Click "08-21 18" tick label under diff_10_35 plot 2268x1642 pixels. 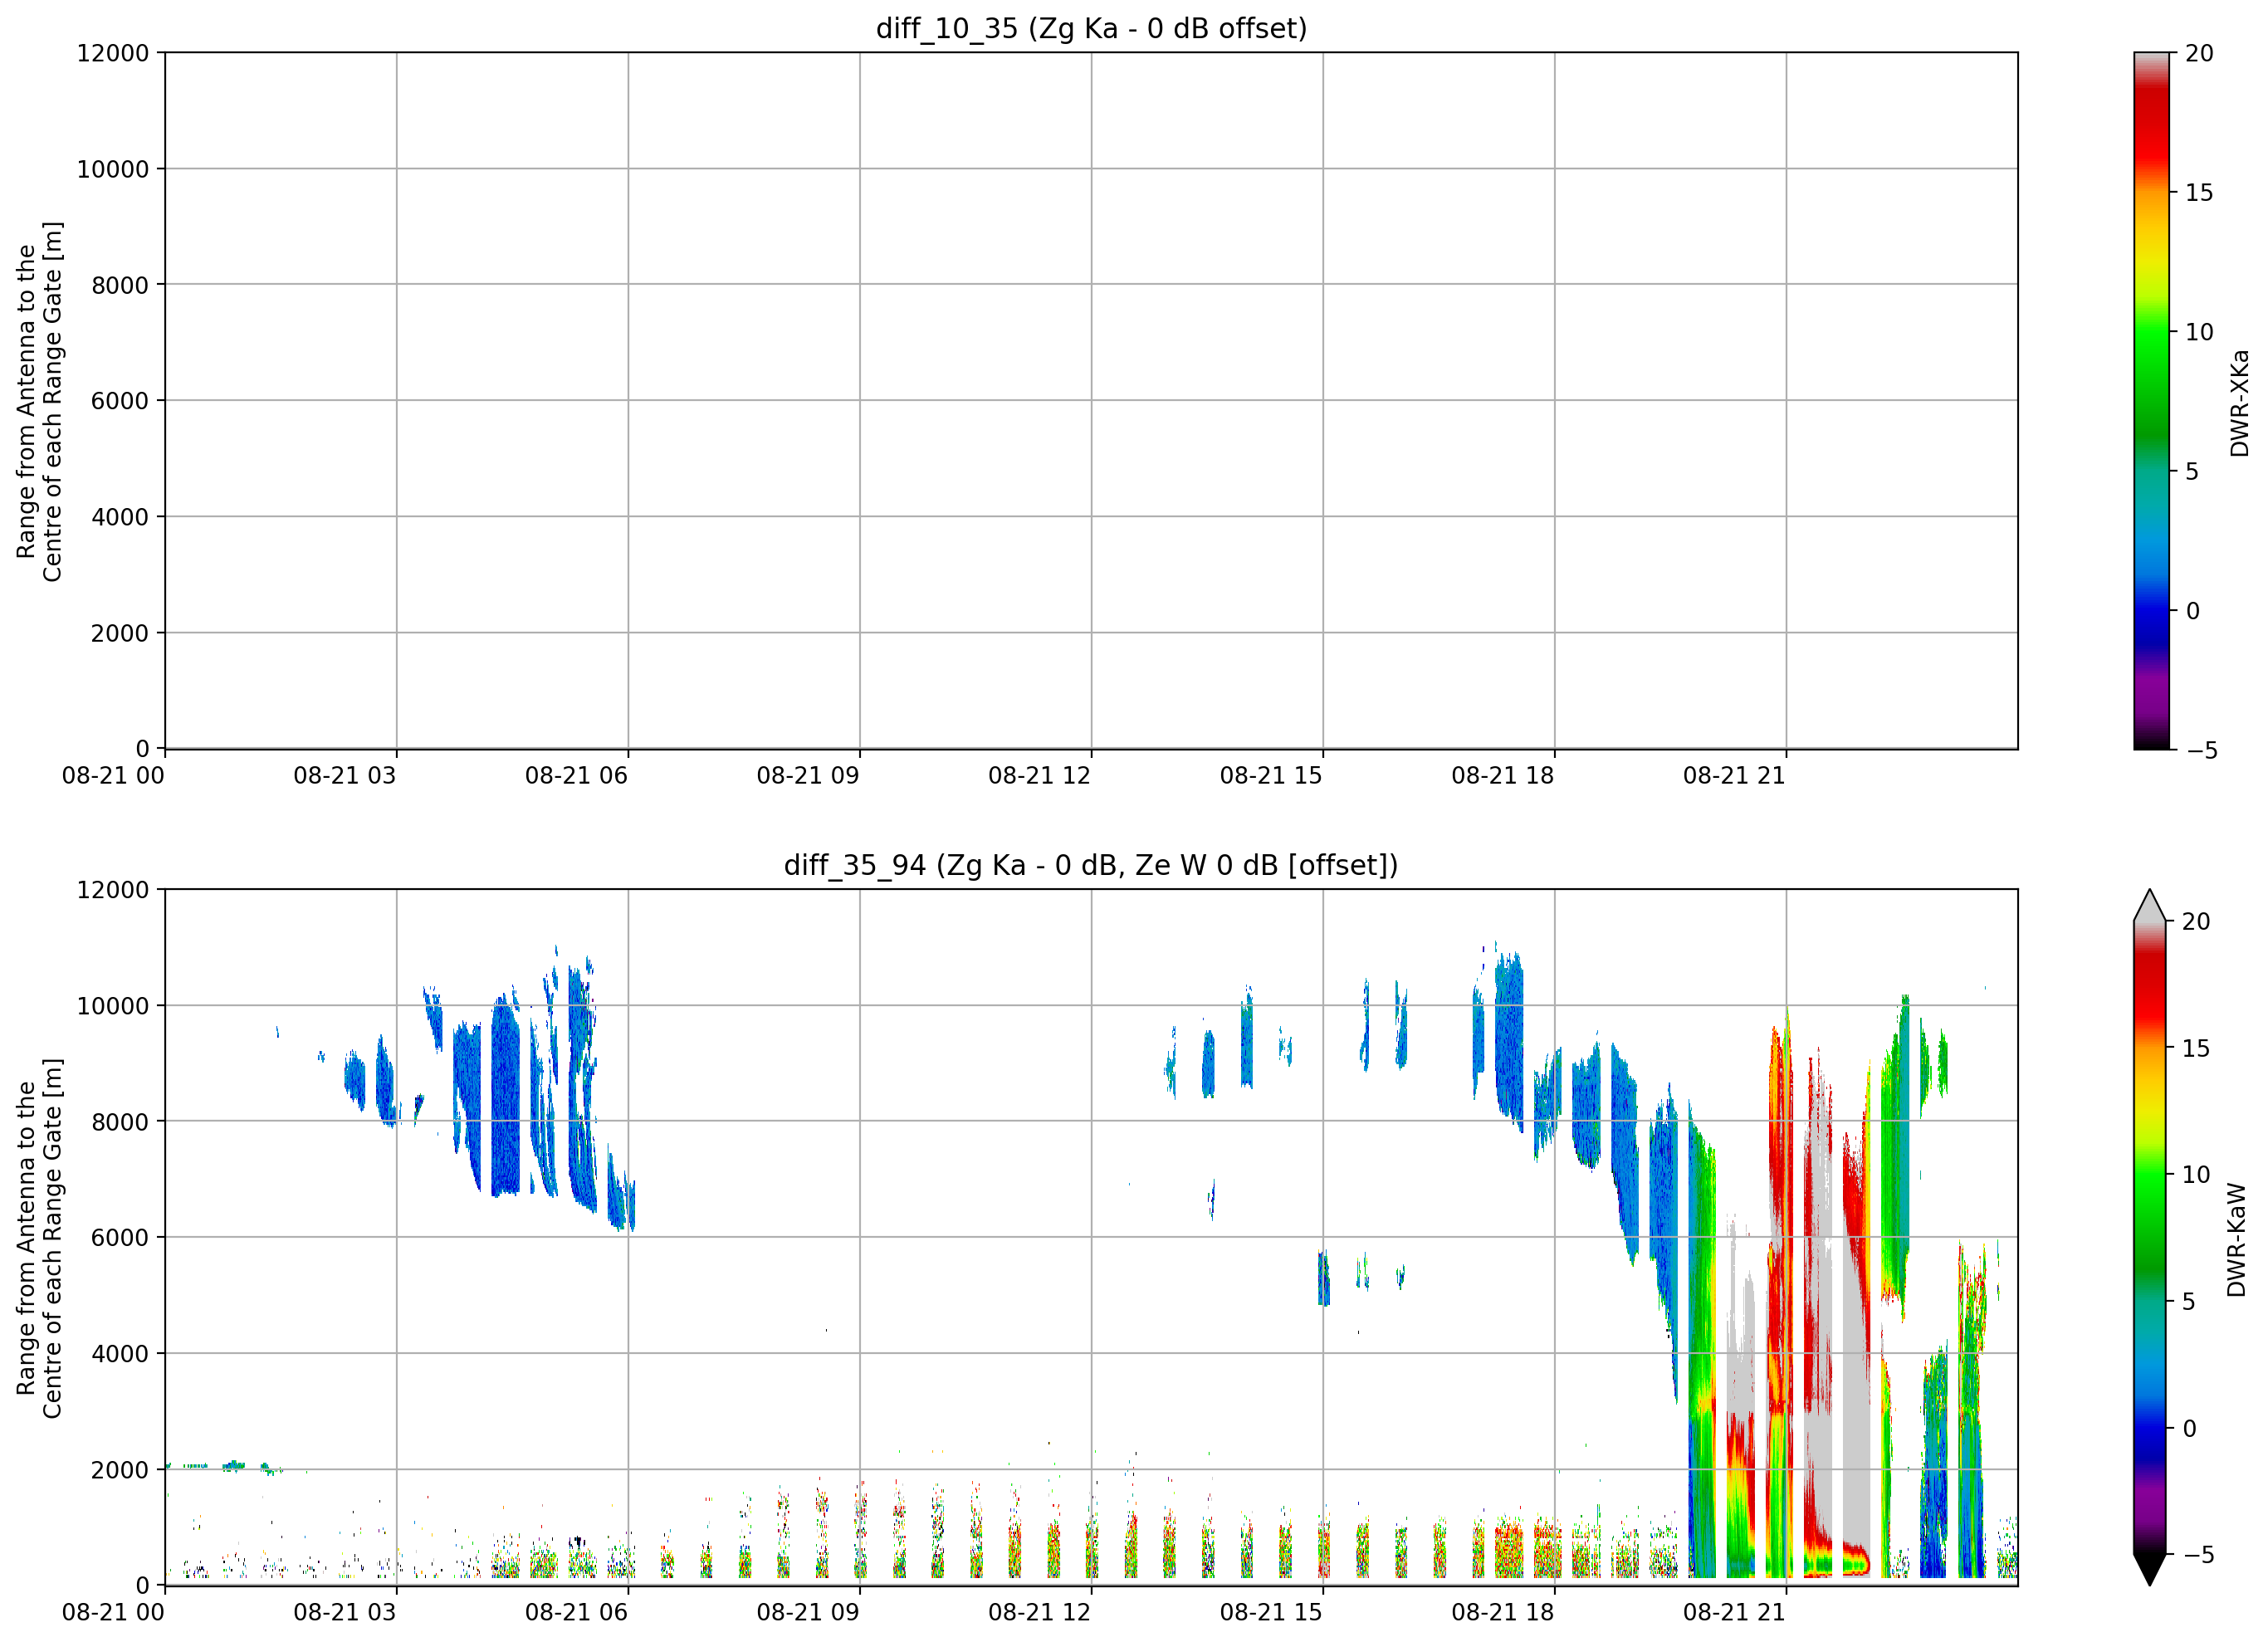click(1503, 776)
